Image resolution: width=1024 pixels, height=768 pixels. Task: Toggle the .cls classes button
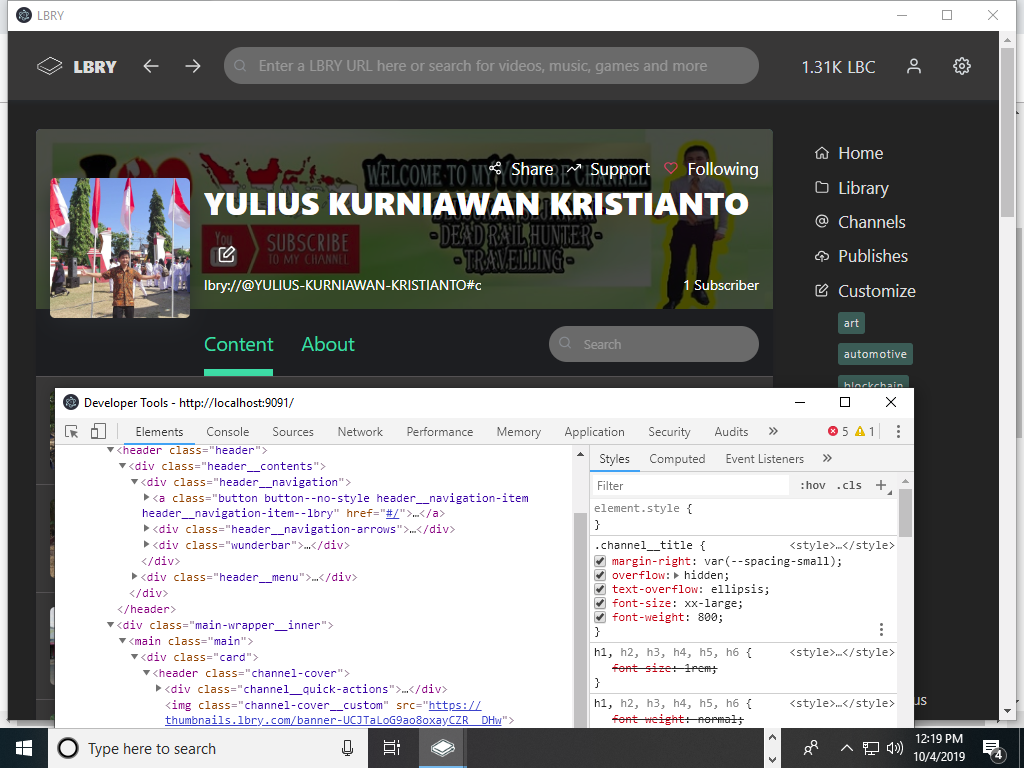point(849,486)
